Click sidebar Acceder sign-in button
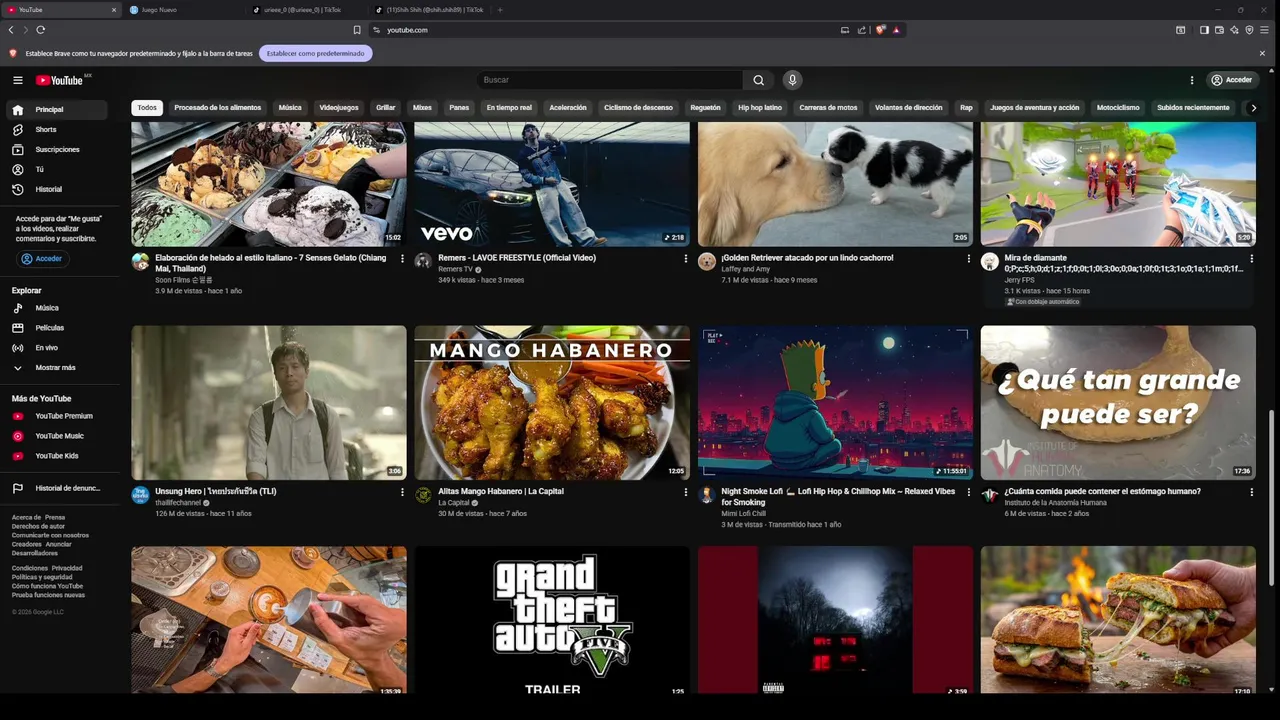1280x720 pixels. [42, 259]
